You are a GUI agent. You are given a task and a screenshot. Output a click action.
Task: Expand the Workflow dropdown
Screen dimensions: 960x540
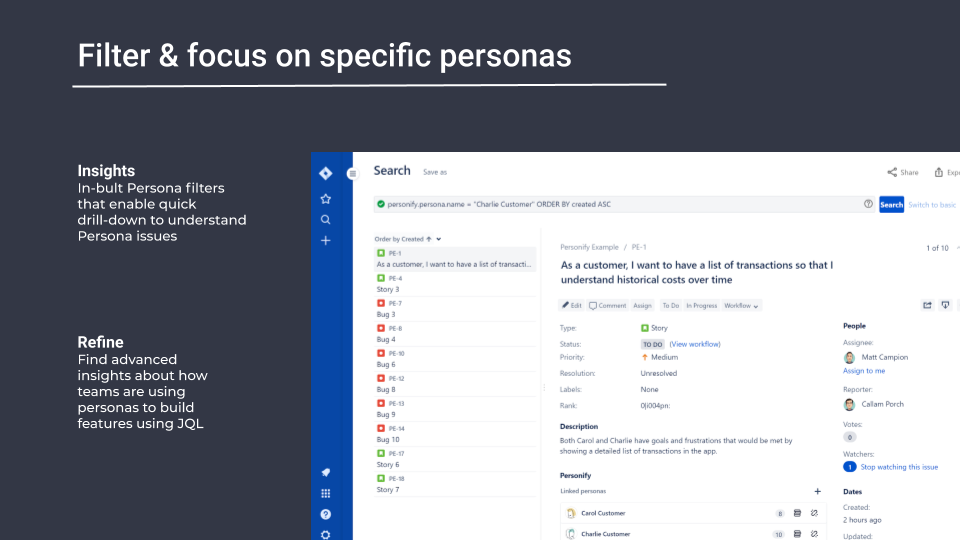click(x=741, y=306)
